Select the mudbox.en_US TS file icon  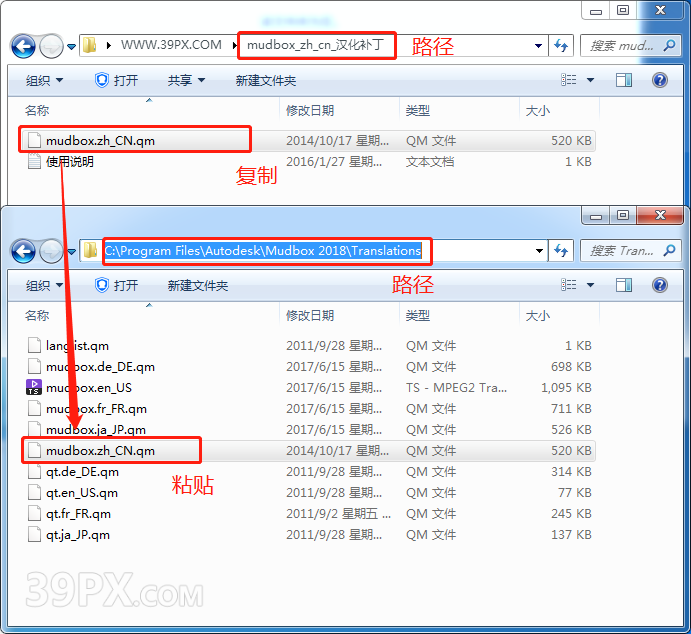tap(35, 388)
